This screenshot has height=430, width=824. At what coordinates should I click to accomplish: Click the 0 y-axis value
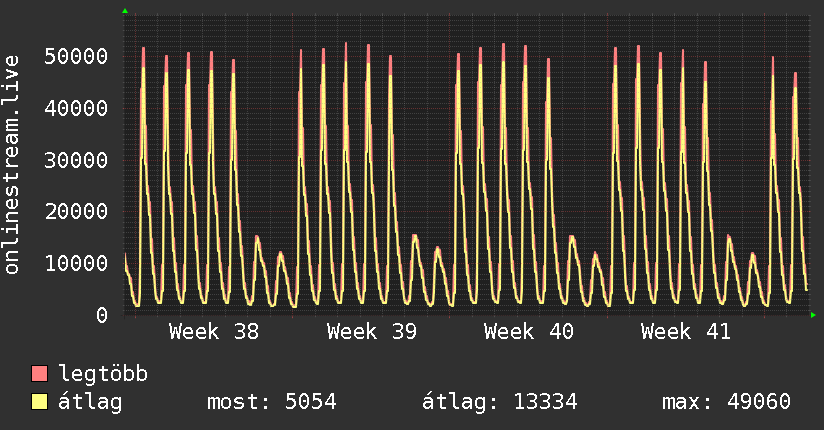point(102,315)
